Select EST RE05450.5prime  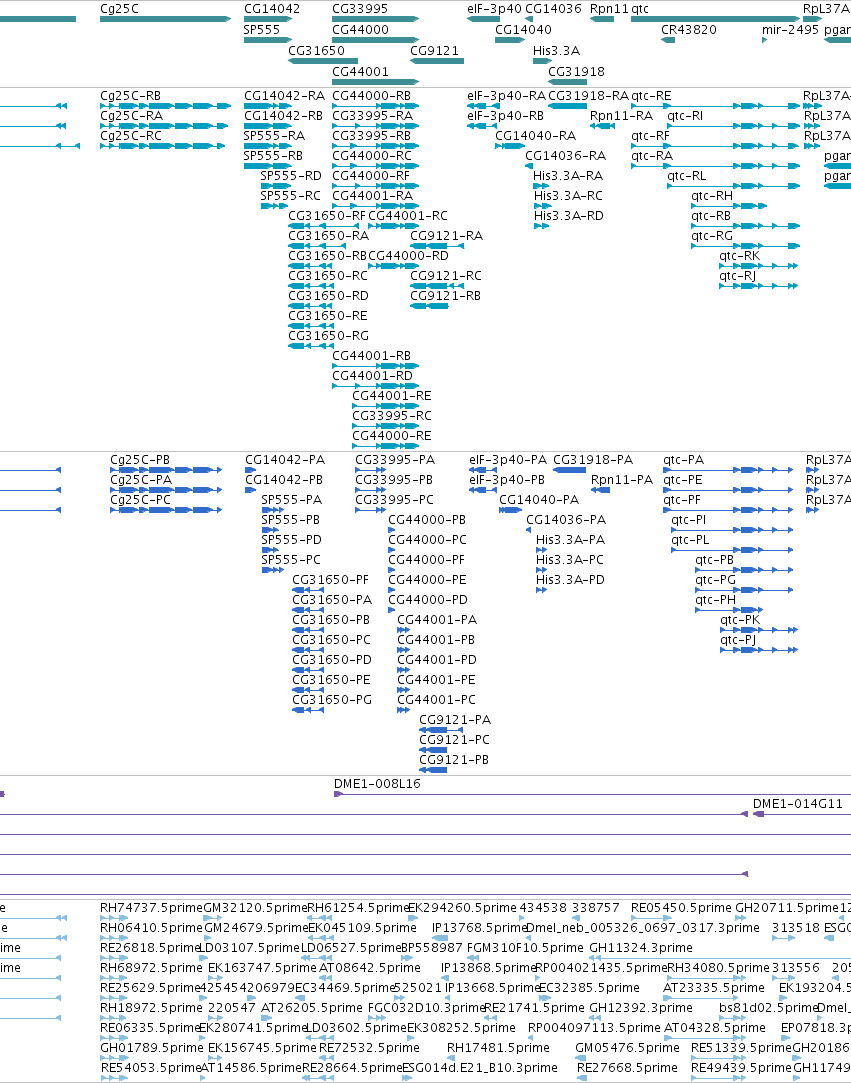(x=681, y=908)
